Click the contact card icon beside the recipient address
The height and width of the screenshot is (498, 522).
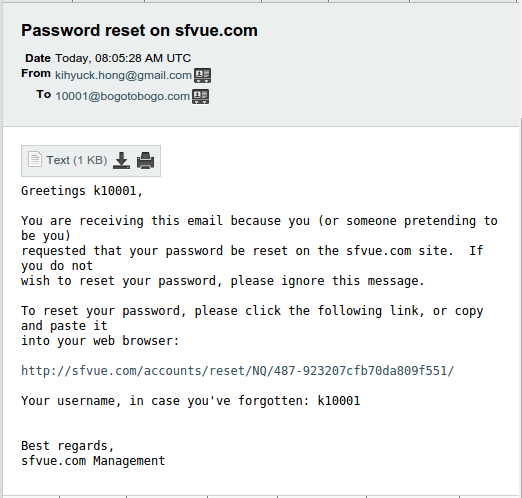pos(201,97)
